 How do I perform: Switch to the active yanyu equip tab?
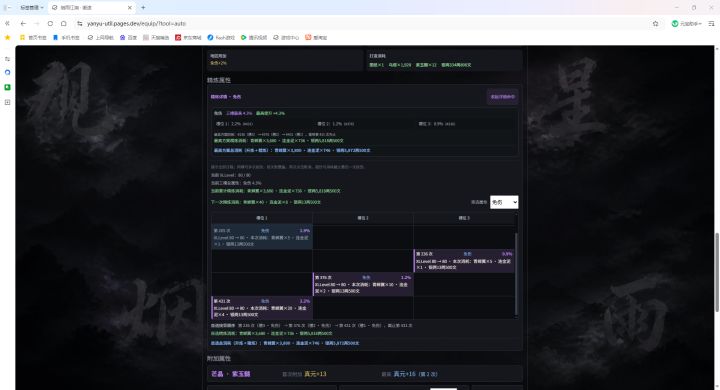[x=91, y=7]
